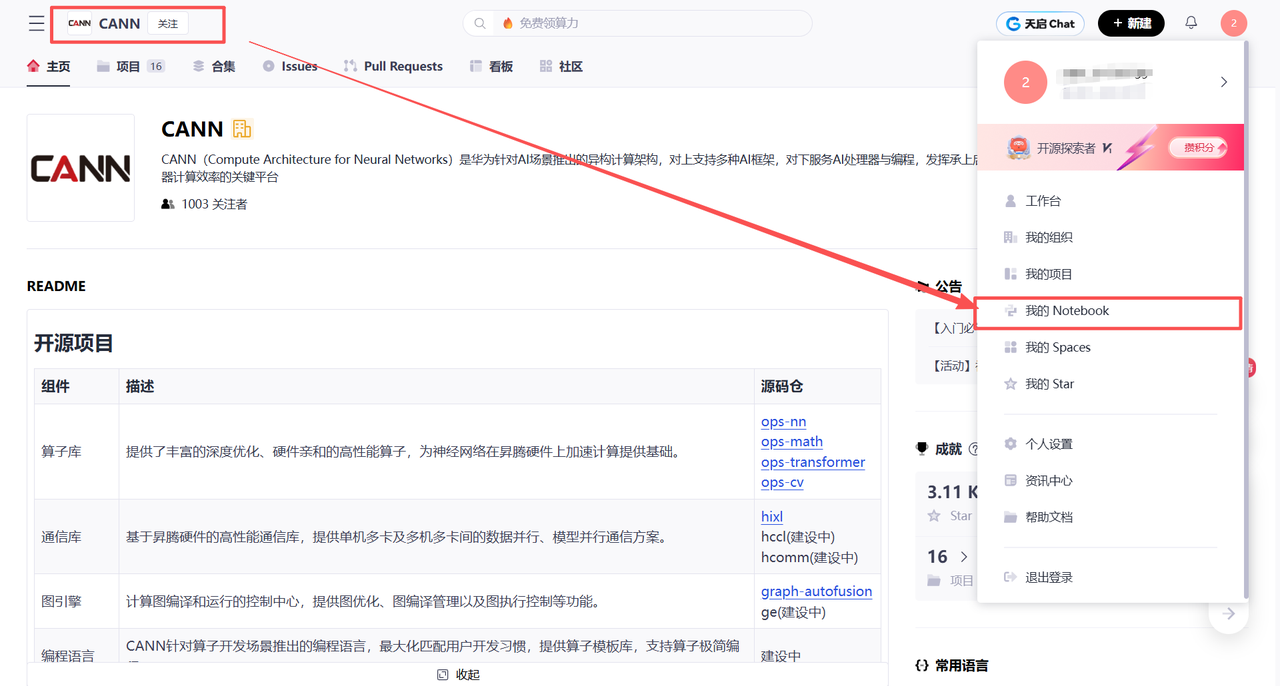Click the 关注 follow button
This screenshot has width=1280, height=686.
[x=168, y=23]
